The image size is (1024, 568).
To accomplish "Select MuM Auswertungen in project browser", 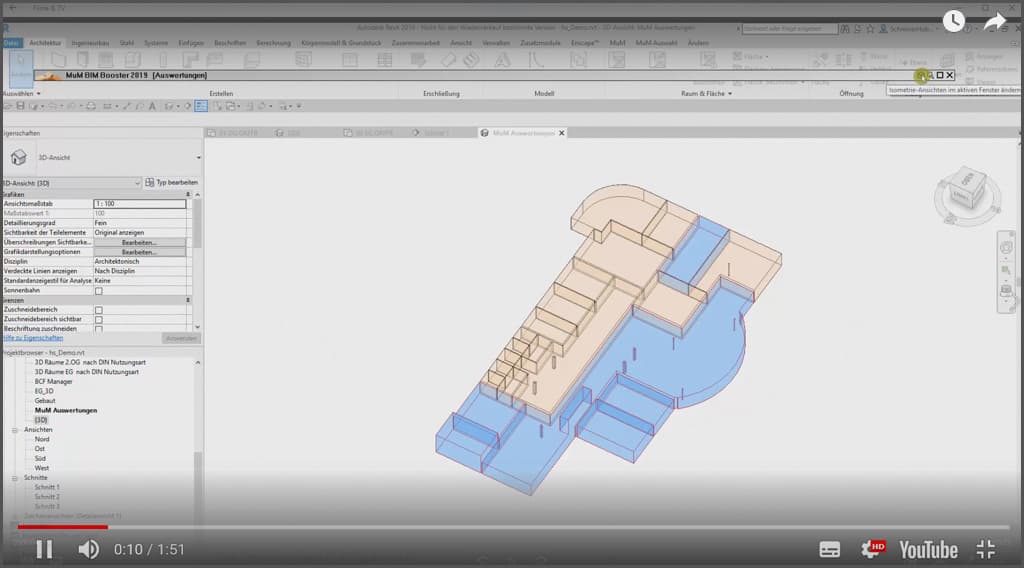I will click(x=66, y=411).
